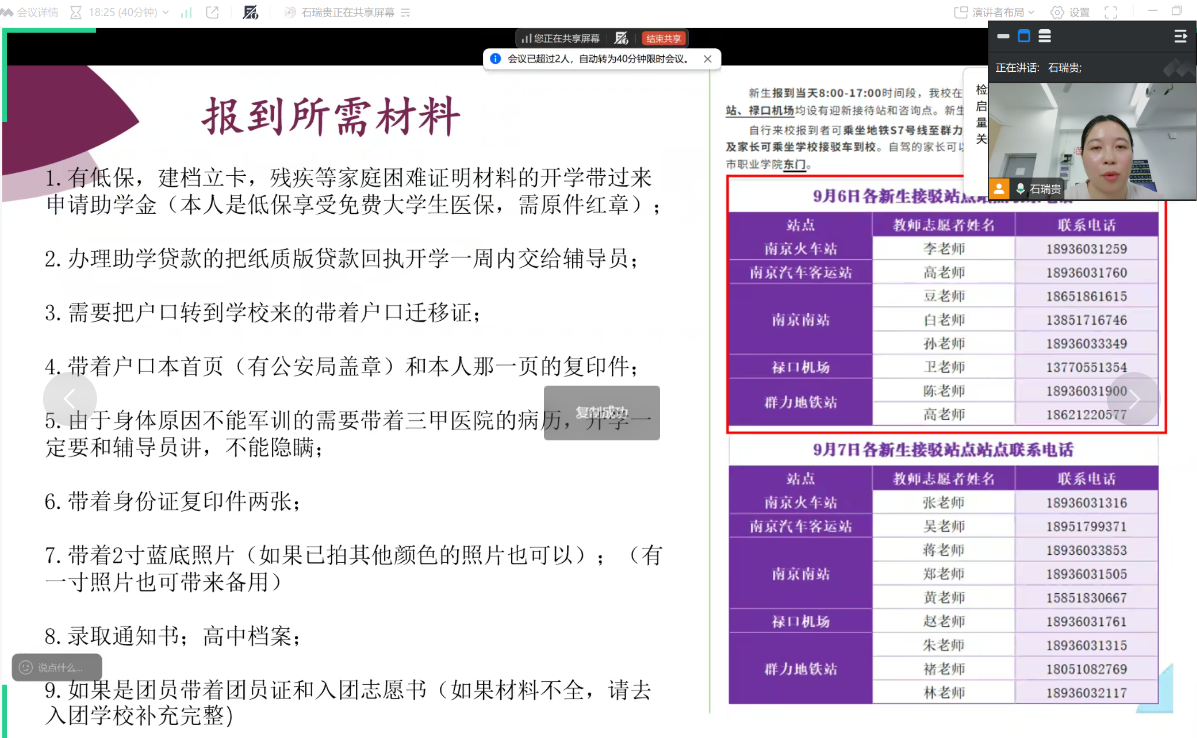Click the orange participant avatar icon

pos(998,188)
